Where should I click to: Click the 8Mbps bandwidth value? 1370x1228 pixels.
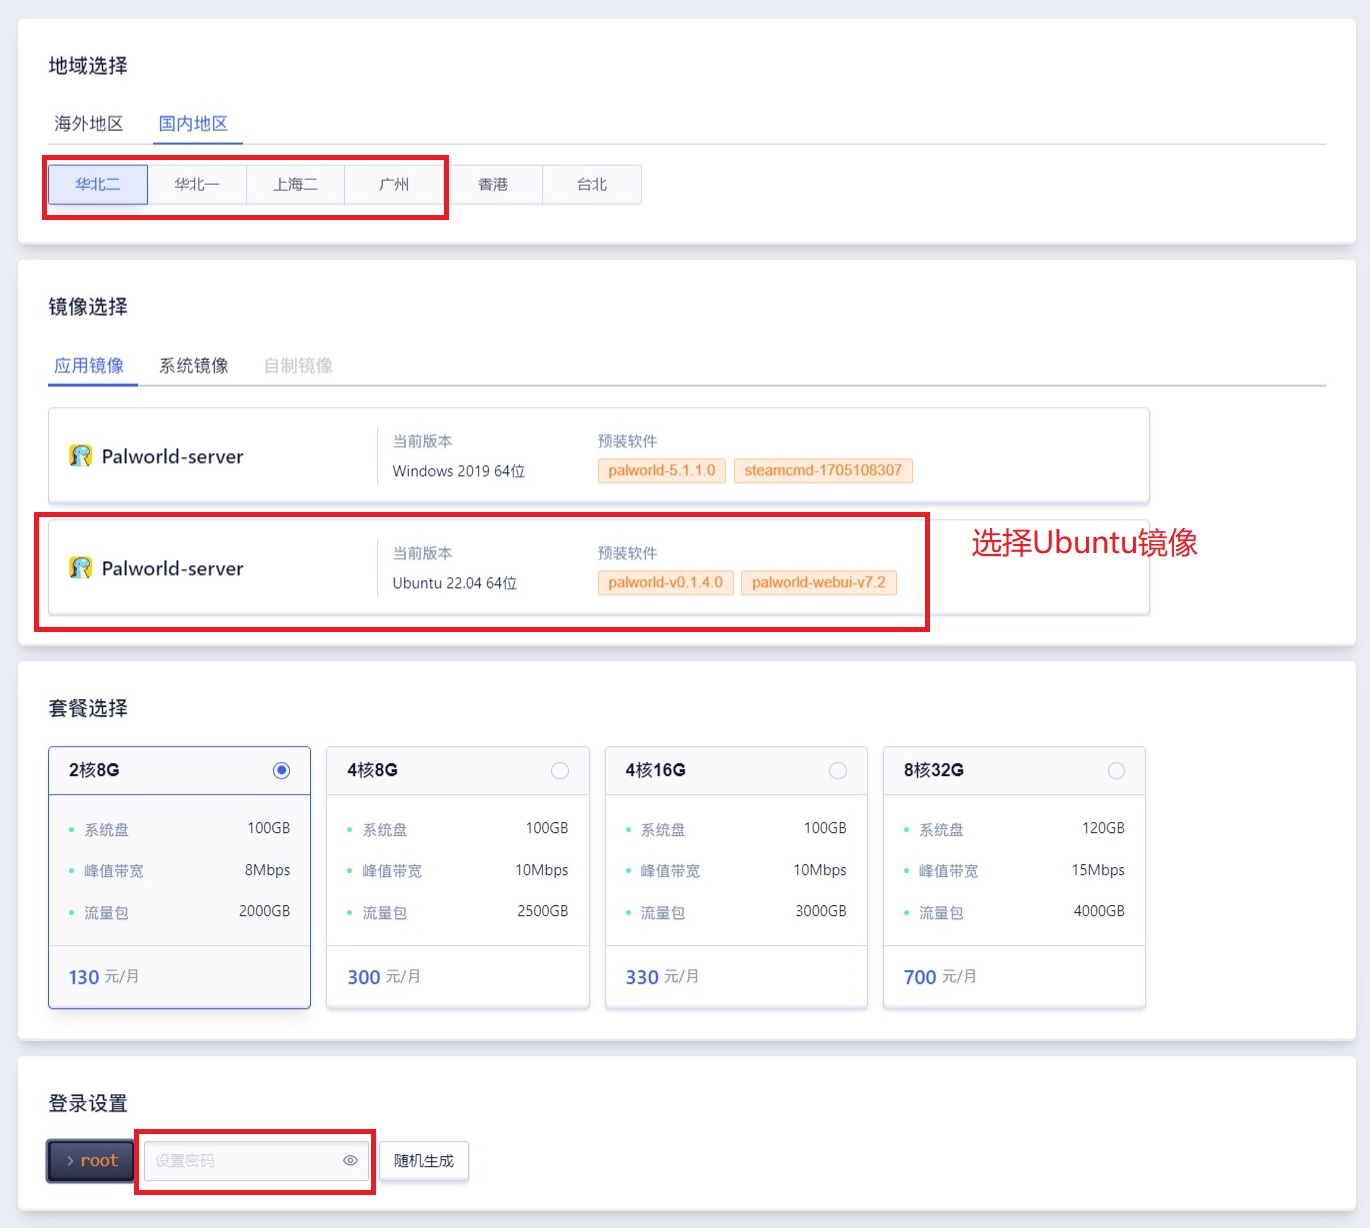point(267,870)
